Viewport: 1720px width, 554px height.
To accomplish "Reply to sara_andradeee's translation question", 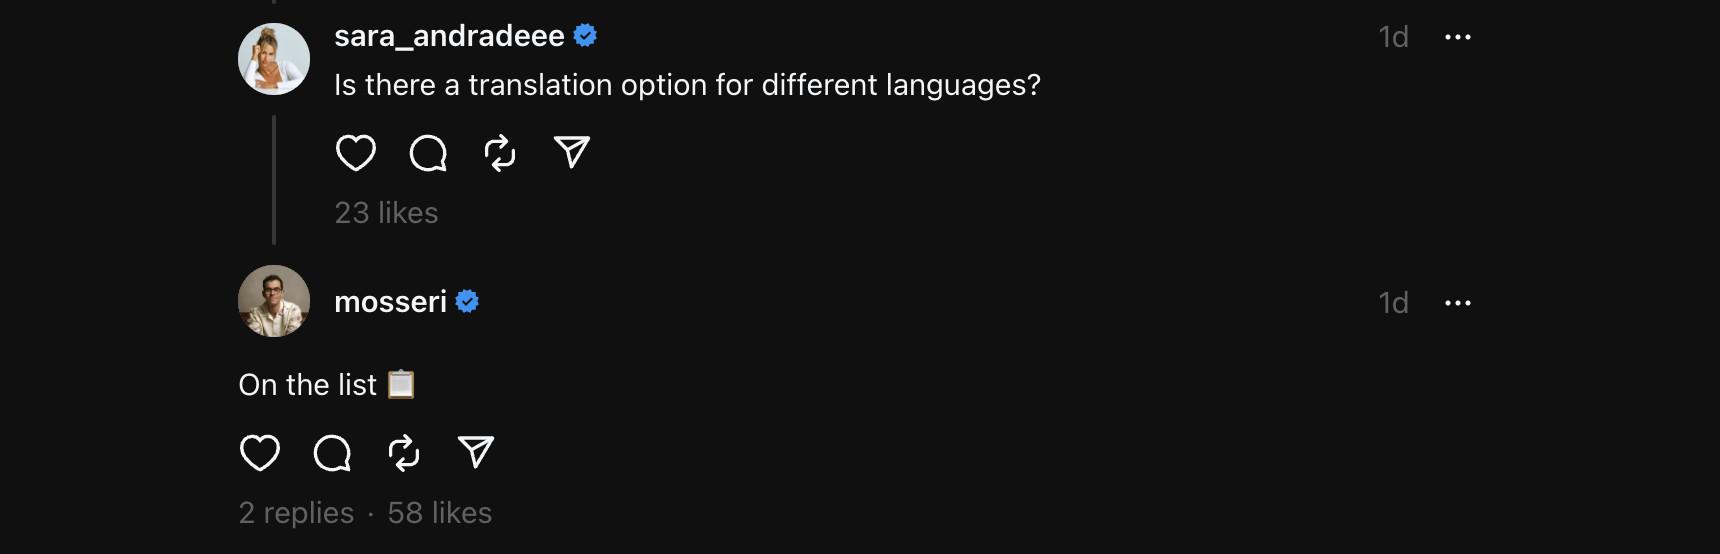I will coord(428,153).
